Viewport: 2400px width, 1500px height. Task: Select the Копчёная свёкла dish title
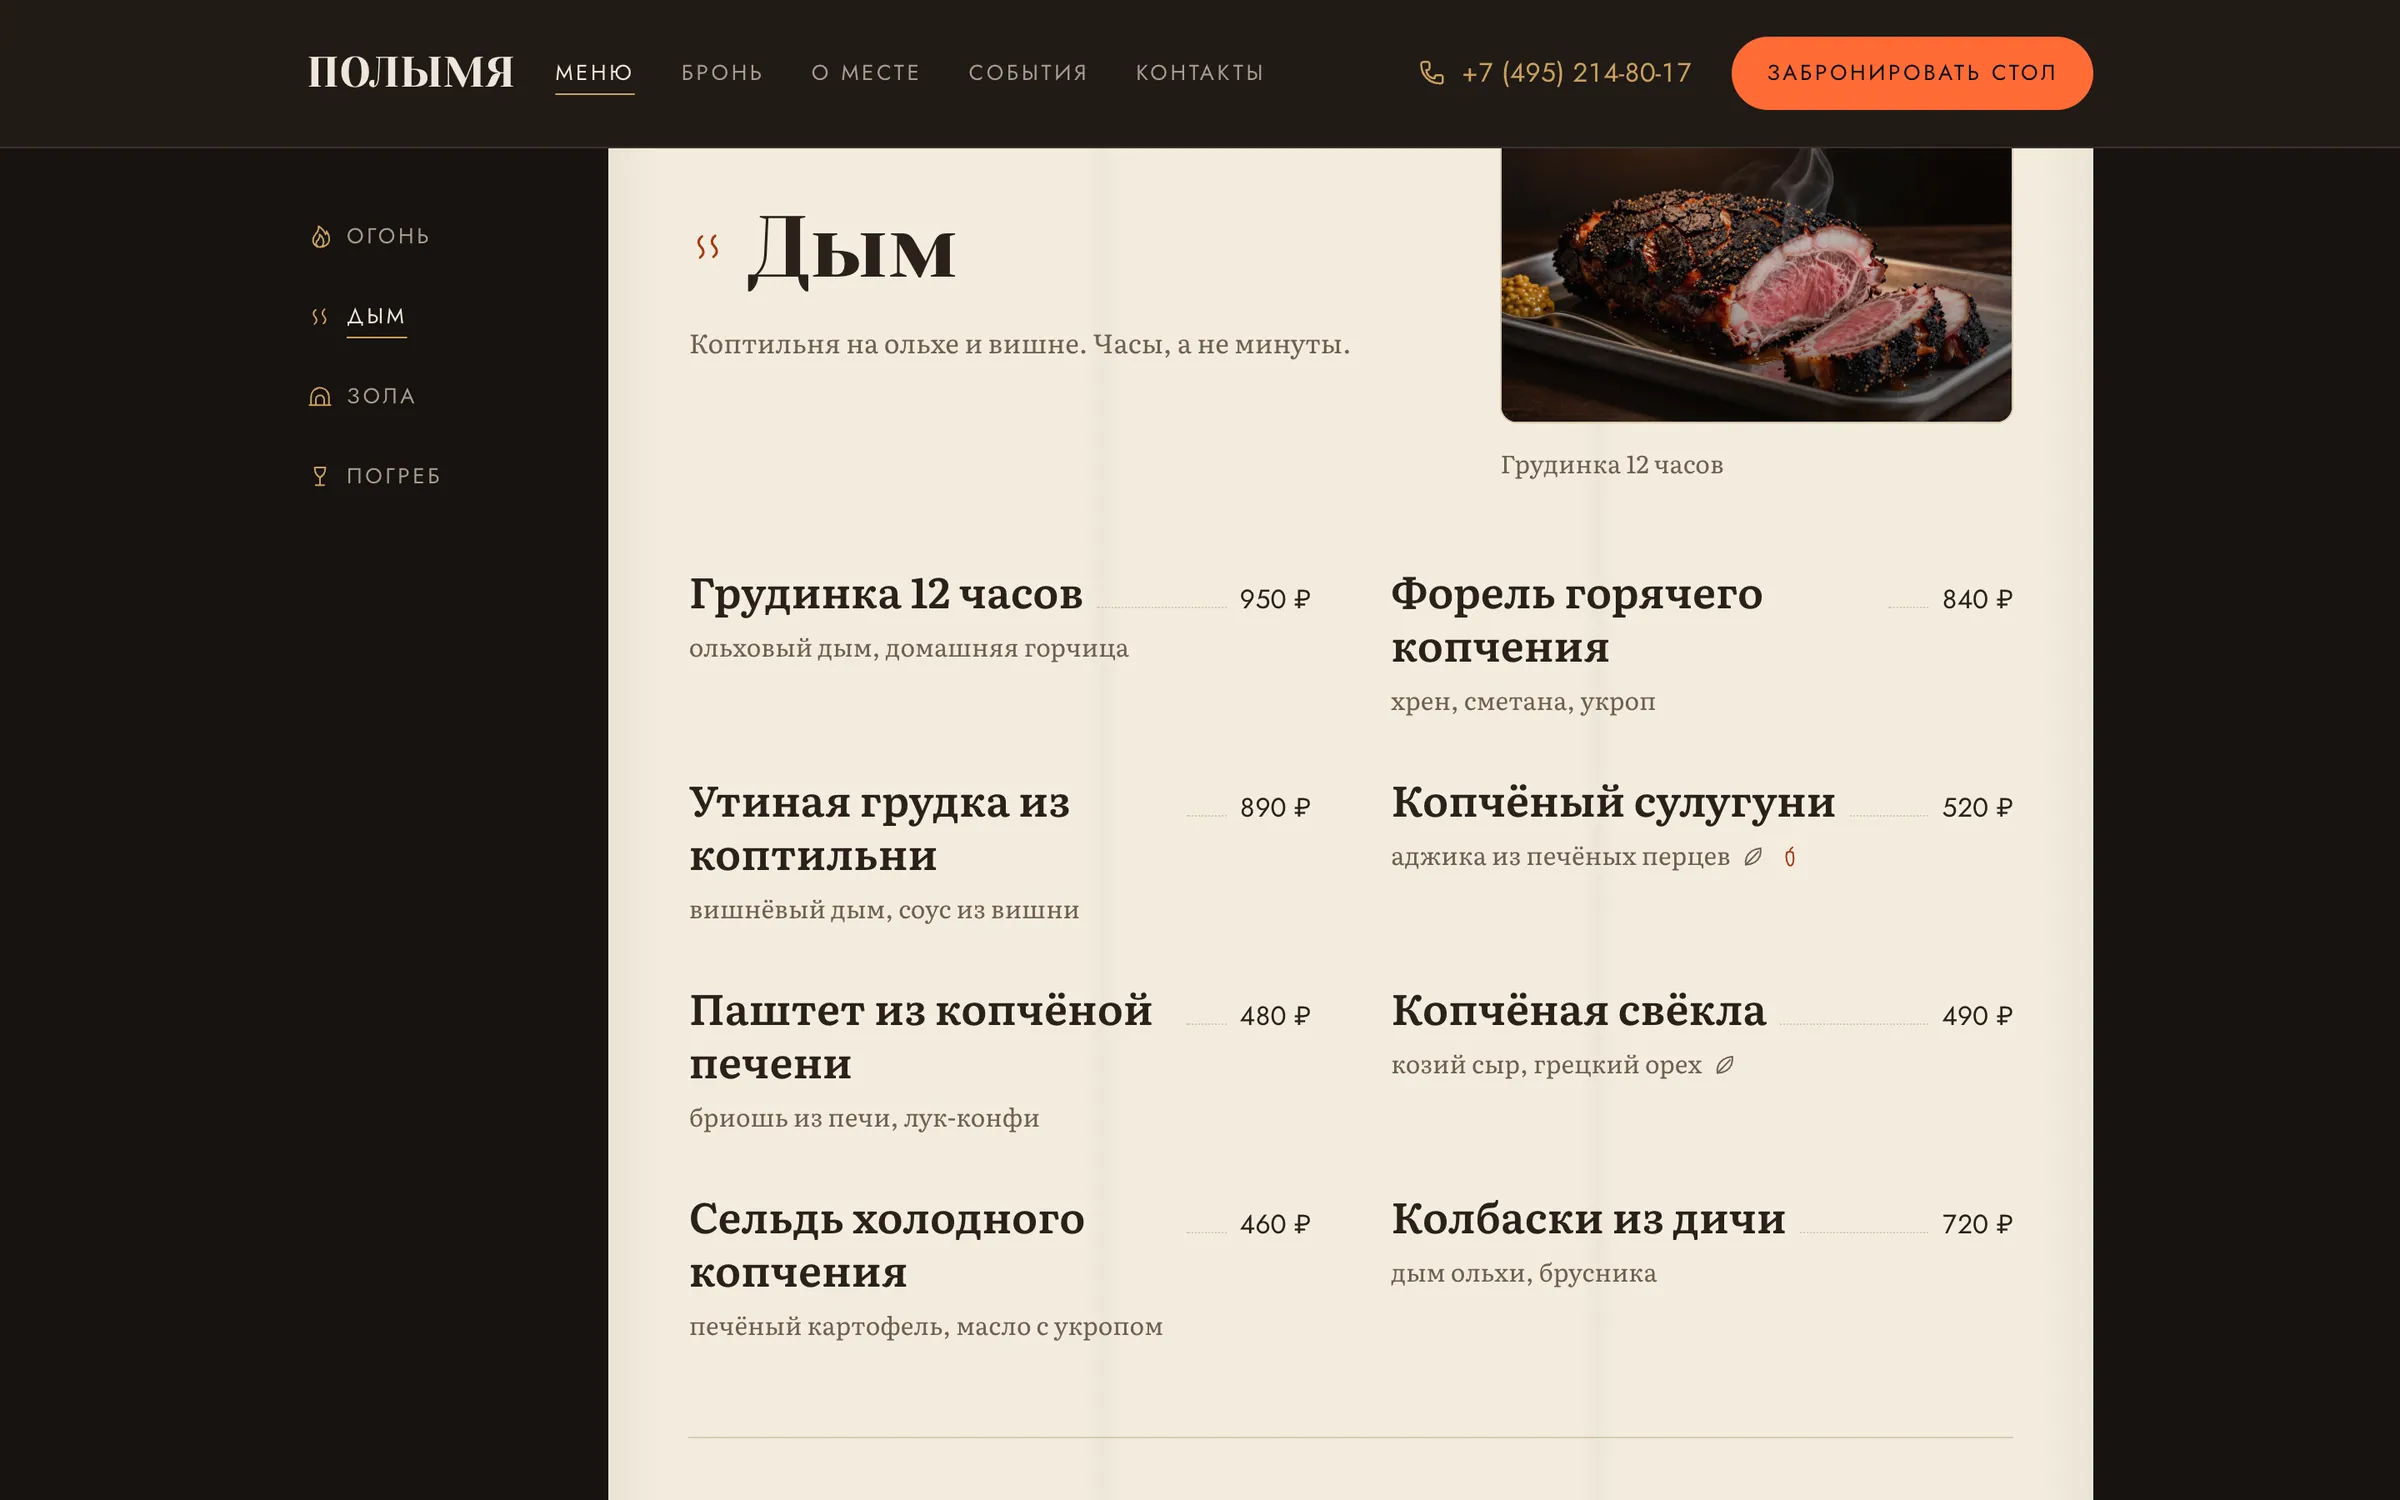pyautogui.click(x=1579, y=1011)
